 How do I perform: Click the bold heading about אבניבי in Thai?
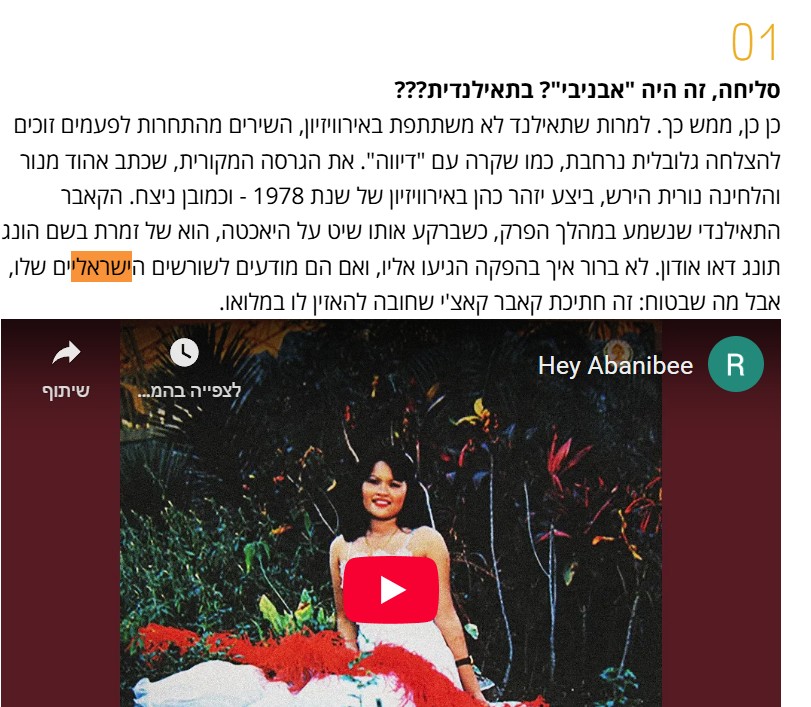587,90
